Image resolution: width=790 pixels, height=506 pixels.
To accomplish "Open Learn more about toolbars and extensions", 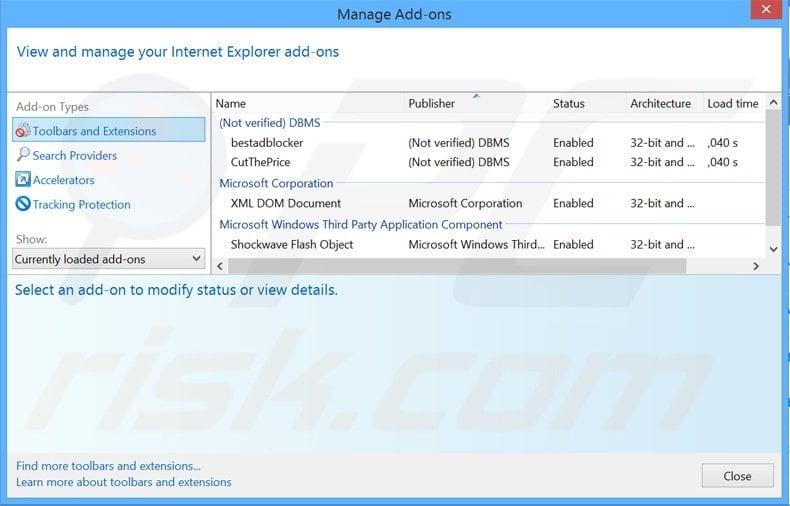I will coord(124,482).
